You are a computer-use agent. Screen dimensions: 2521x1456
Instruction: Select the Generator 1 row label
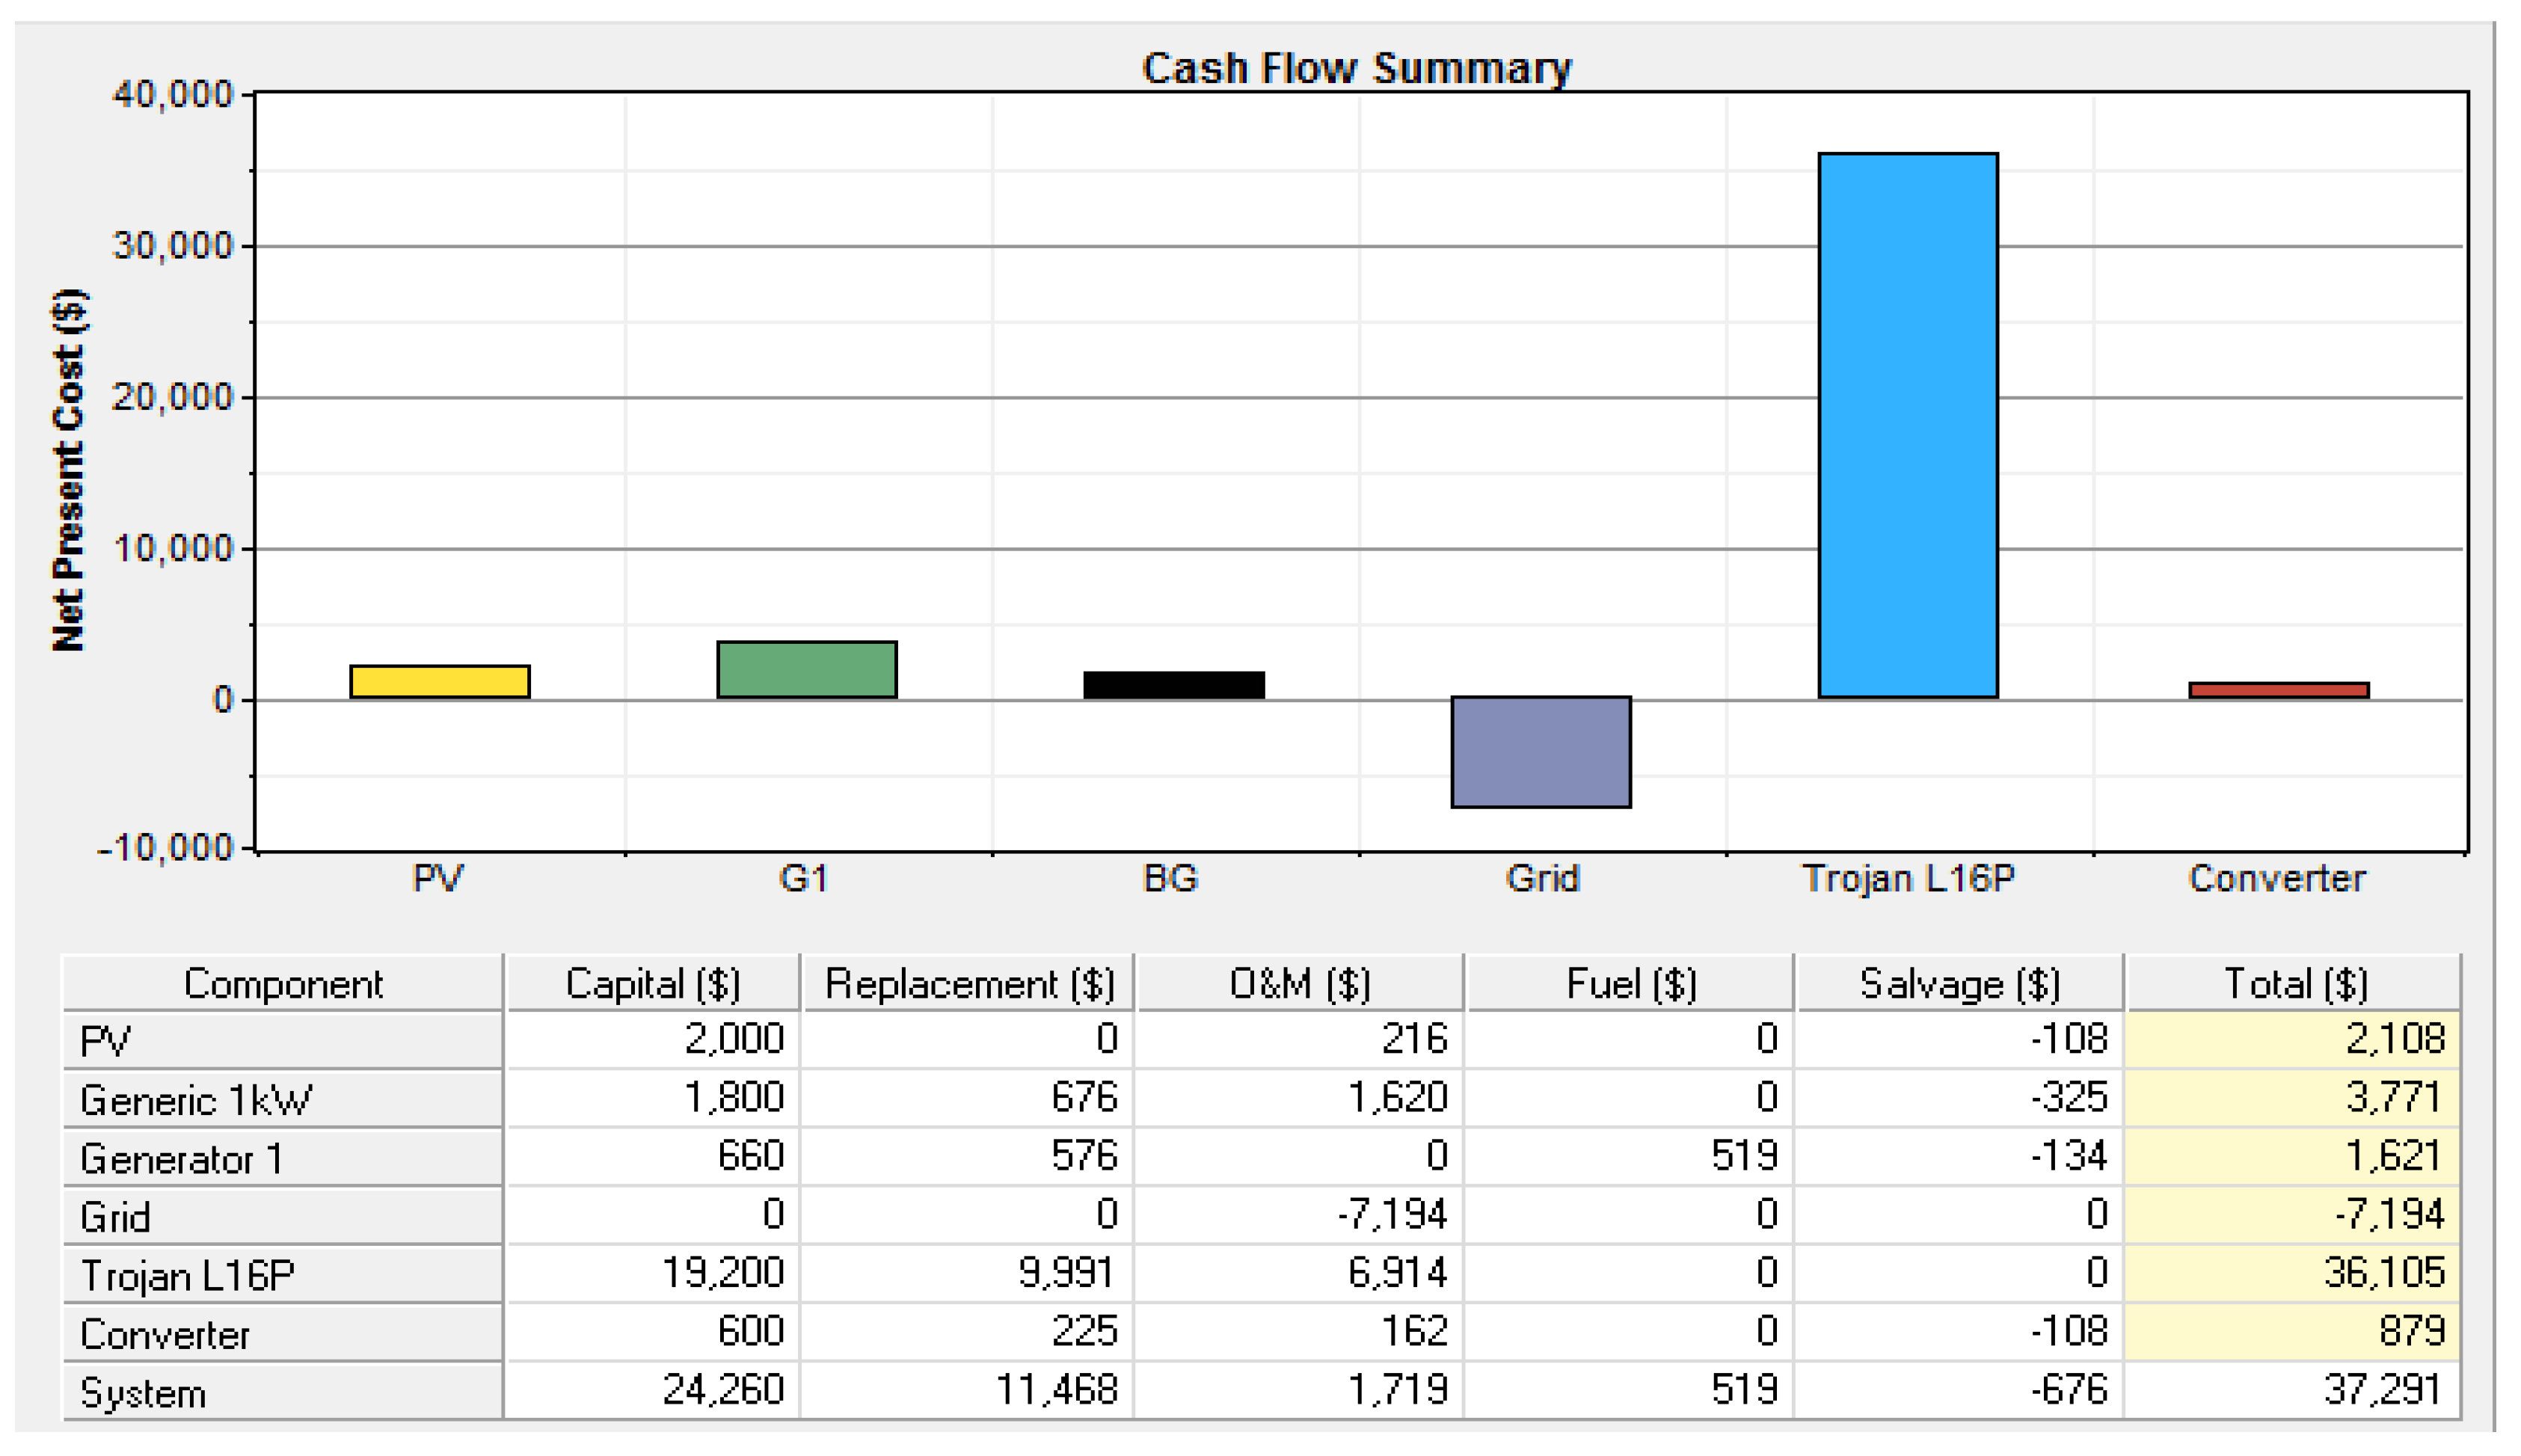tap(283, 1158)
